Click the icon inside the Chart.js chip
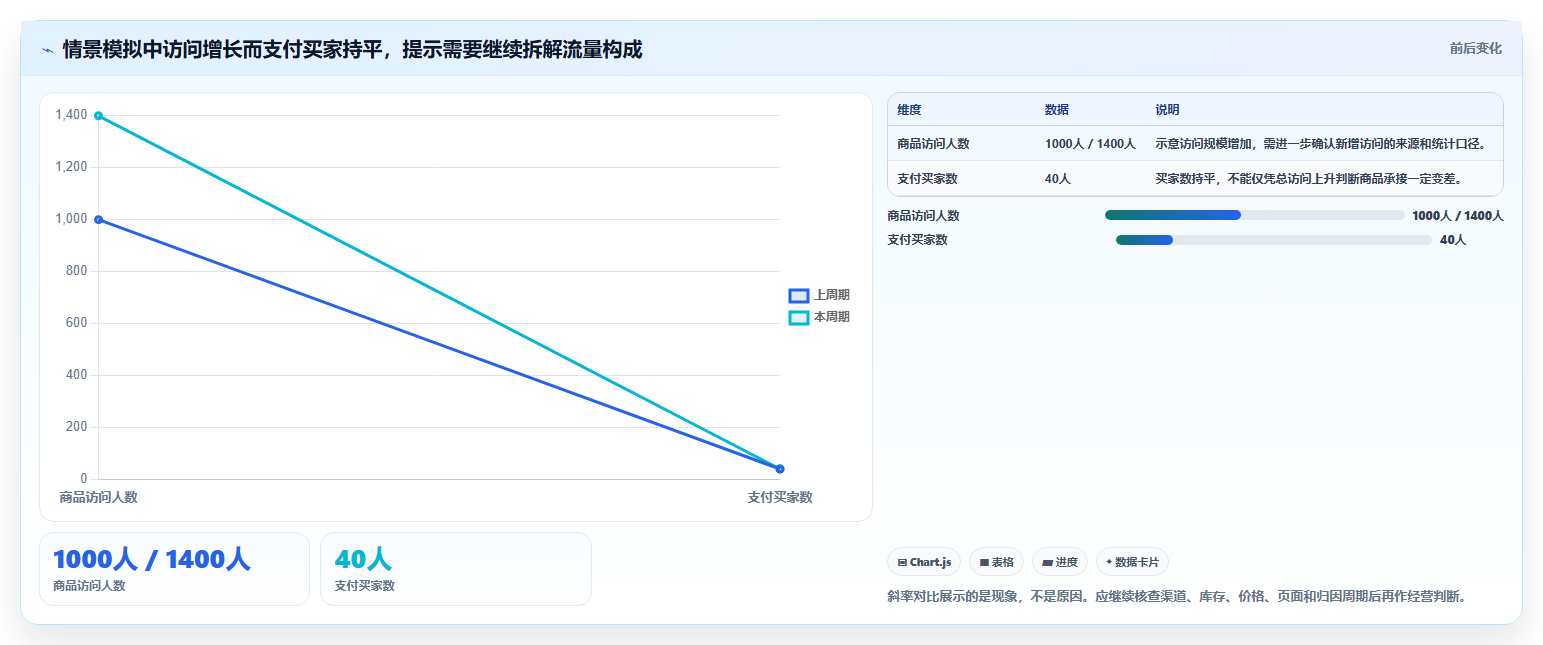The image size is (1543, 645). [x=902, y=562]
